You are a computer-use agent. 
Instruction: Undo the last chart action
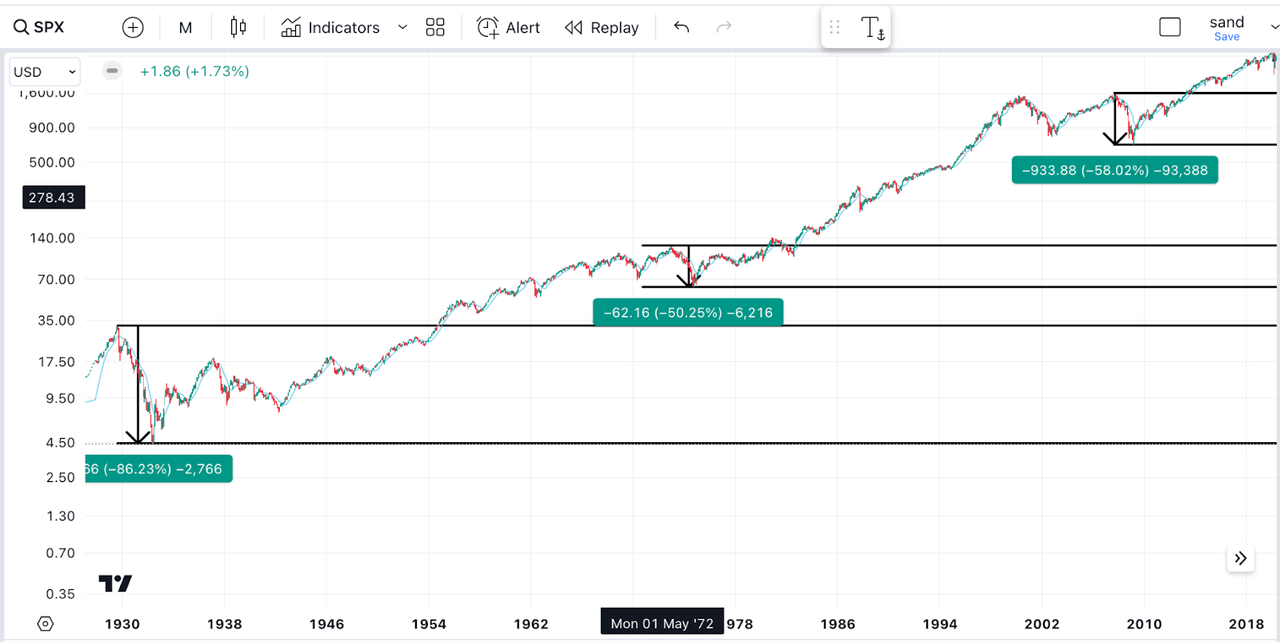[x=681, y=27]
